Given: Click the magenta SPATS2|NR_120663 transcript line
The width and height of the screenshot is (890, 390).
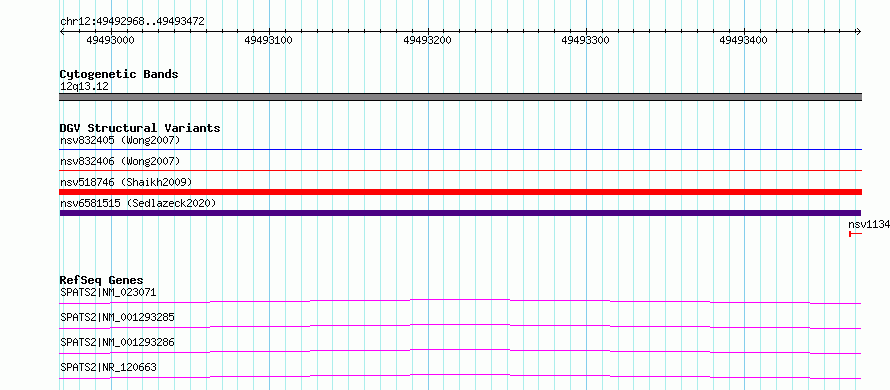Looking at the screenshot, I should [x=461, y=376].
